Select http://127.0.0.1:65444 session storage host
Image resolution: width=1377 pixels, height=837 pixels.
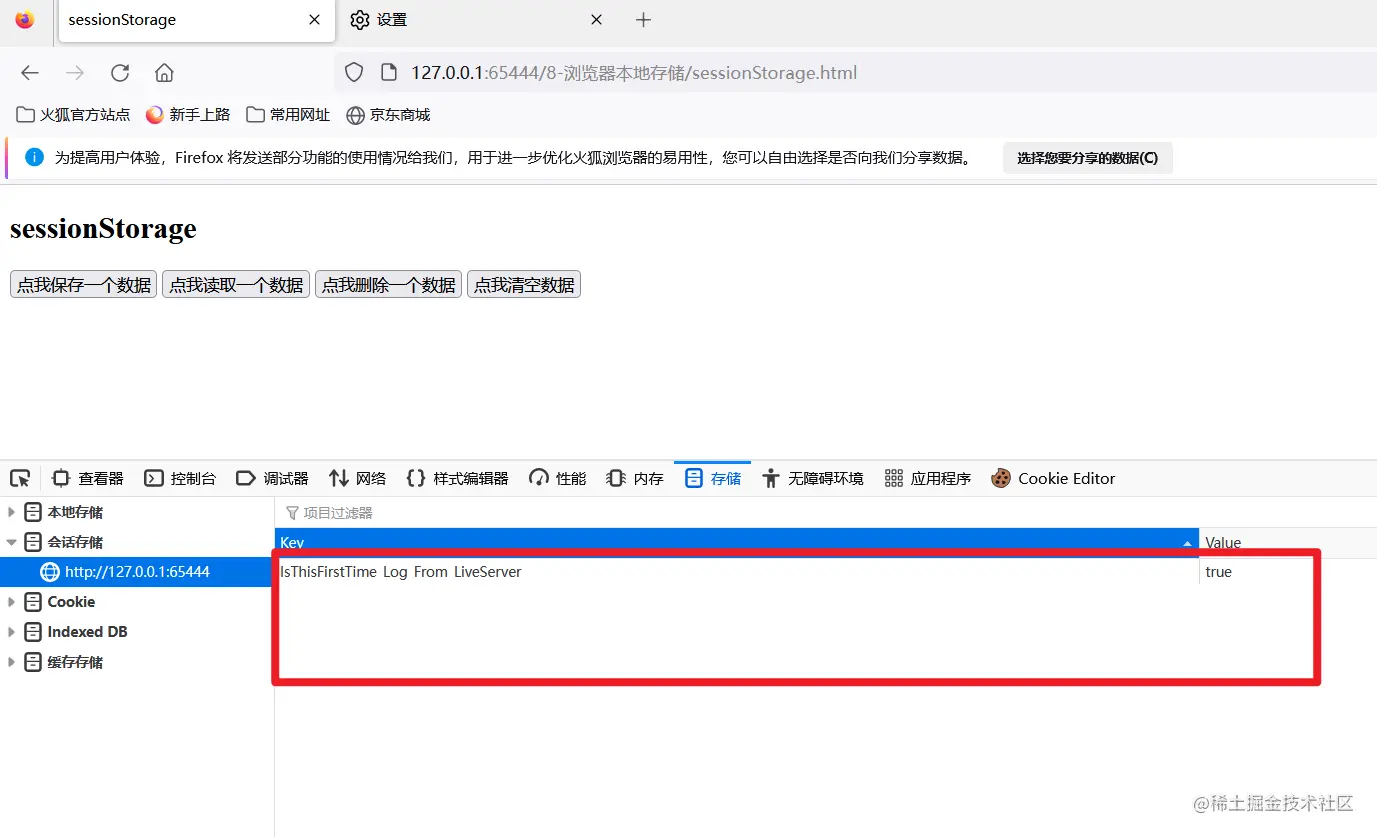pos(137,572)
